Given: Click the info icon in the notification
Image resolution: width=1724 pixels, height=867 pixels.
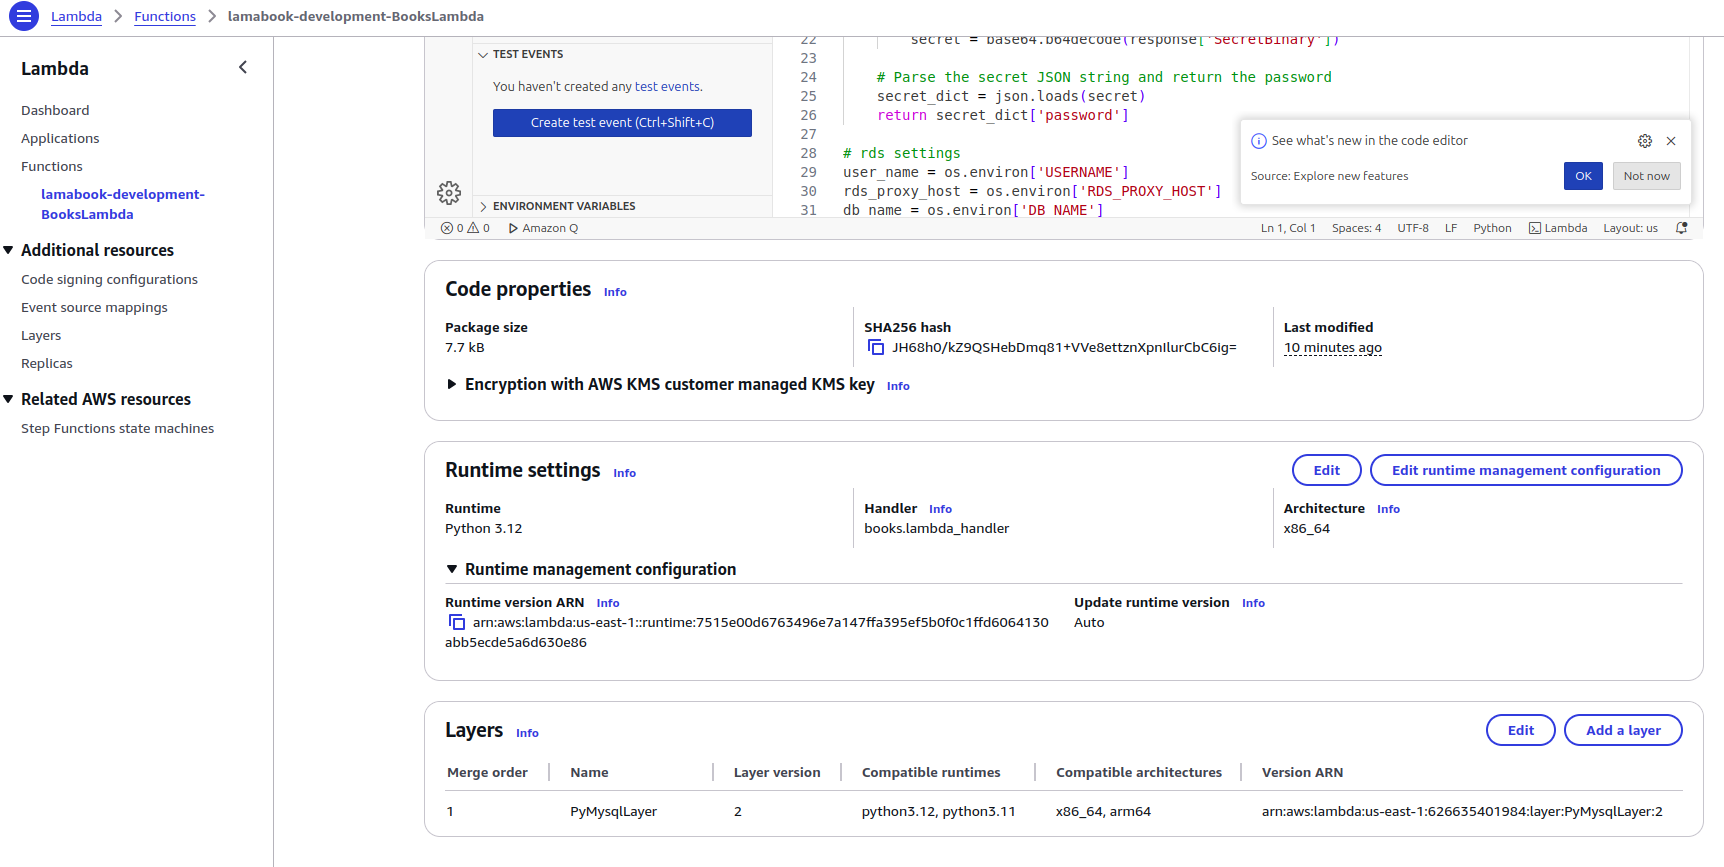Looking at the screenshot, I should [1259, 141].
